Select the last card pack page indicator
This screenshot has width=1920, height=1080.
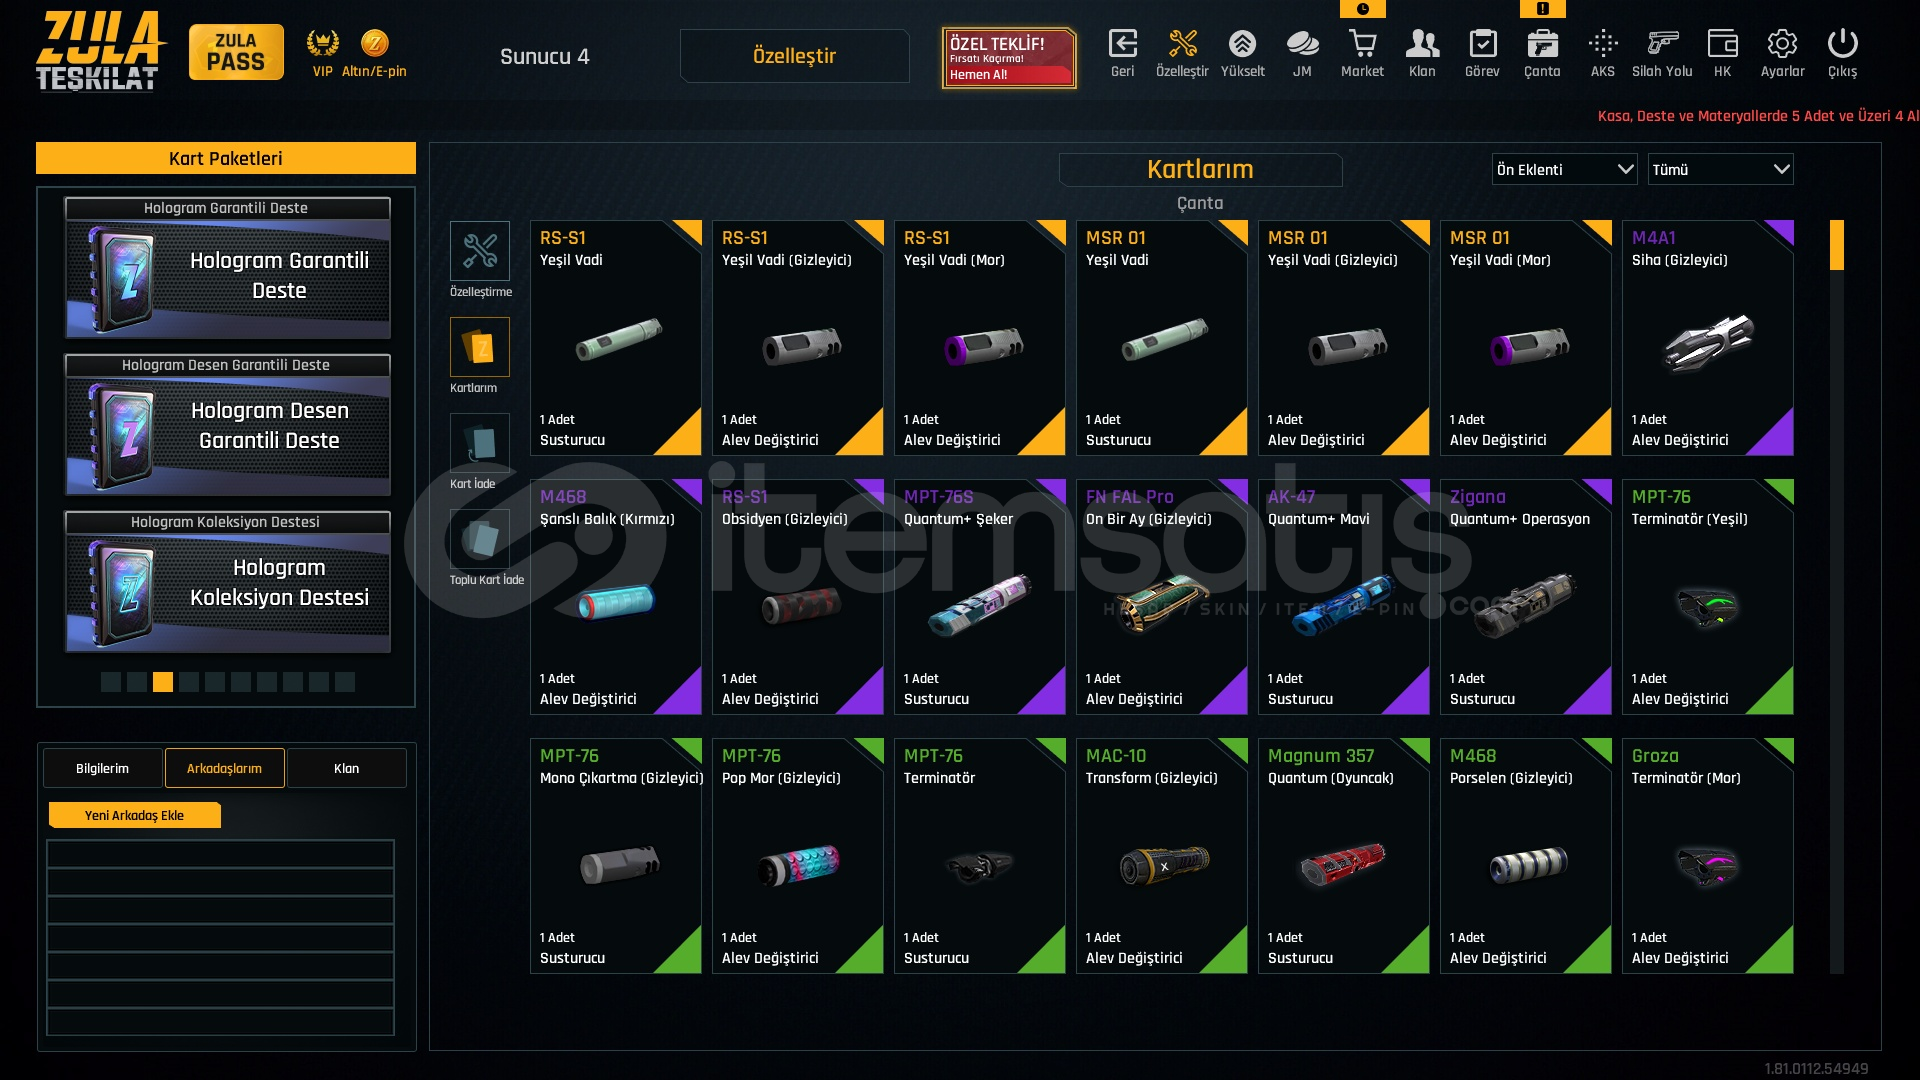[345, 682]
